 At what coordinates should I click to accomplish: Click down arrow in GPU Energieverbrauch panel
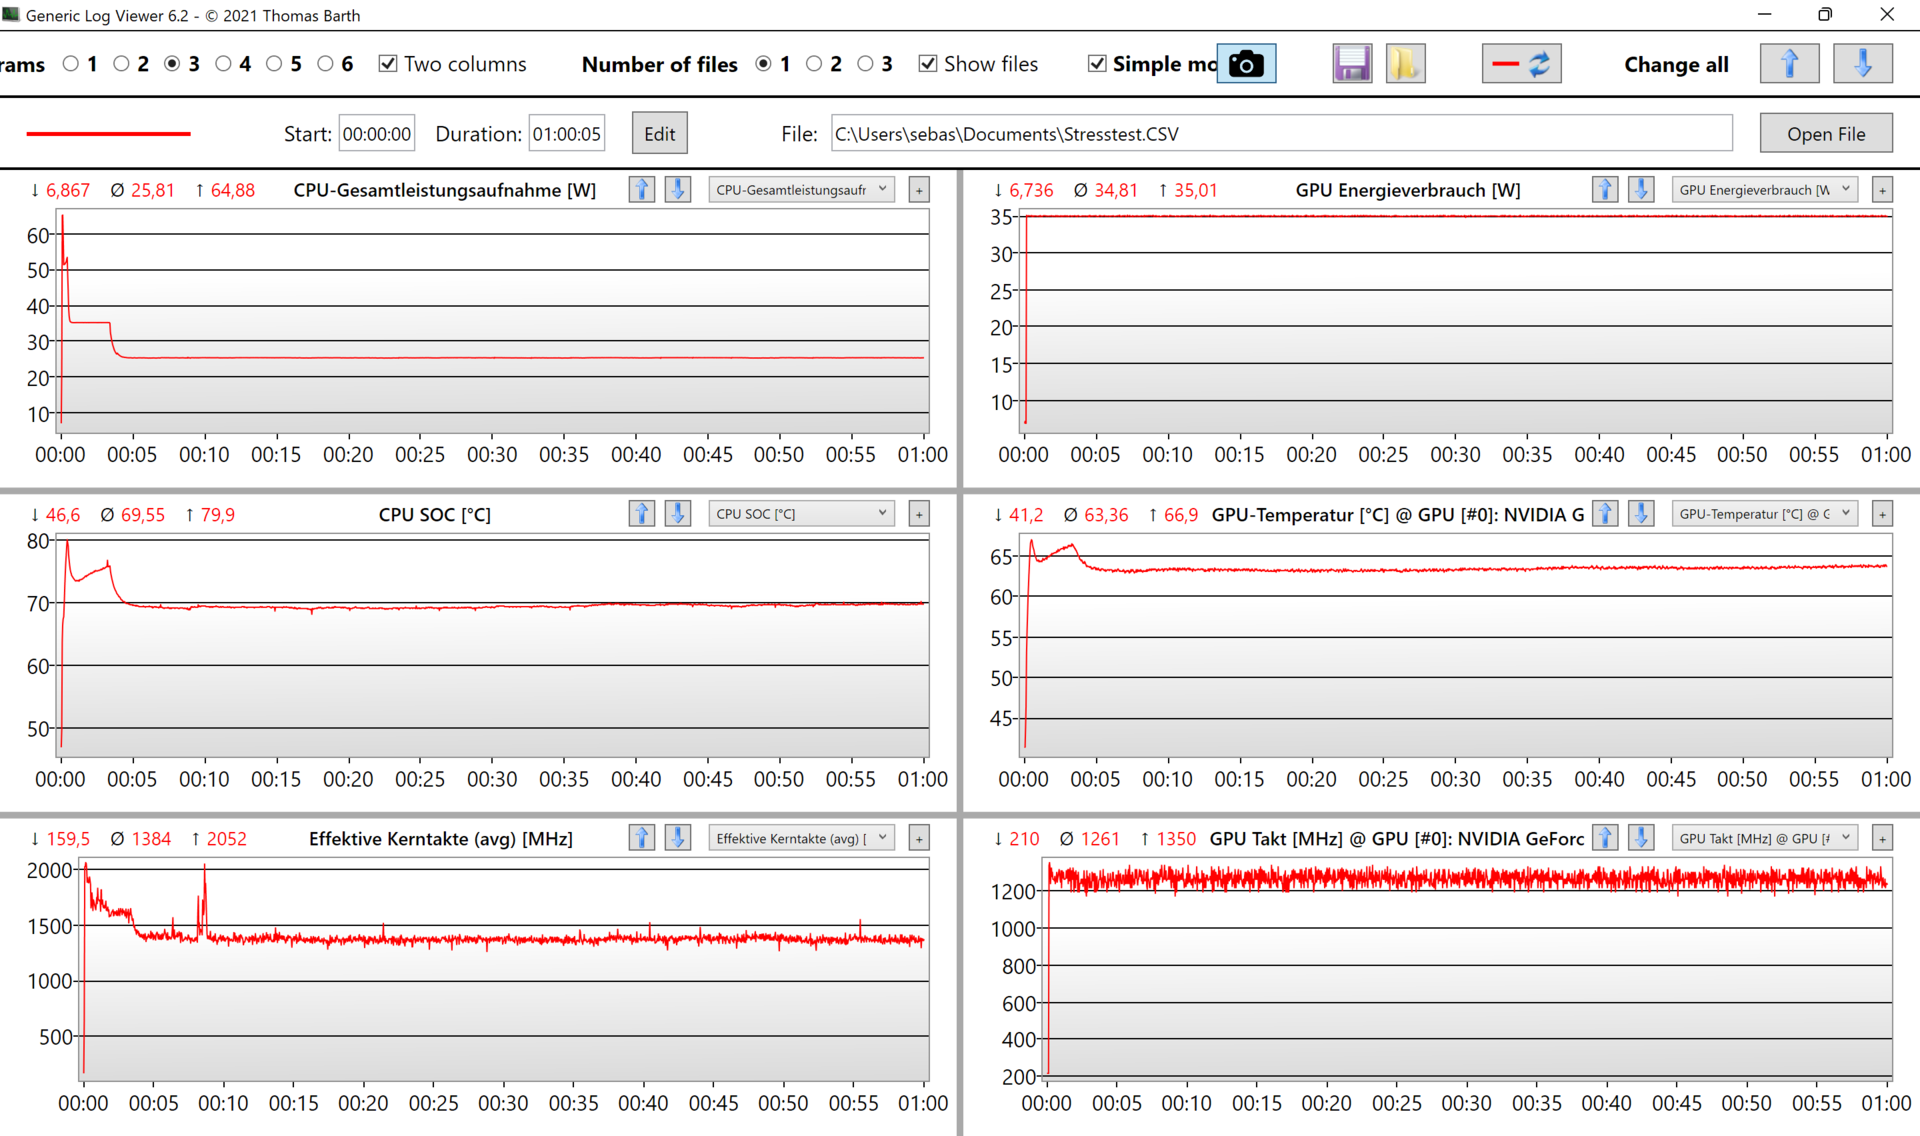[x=1640, y=189]
